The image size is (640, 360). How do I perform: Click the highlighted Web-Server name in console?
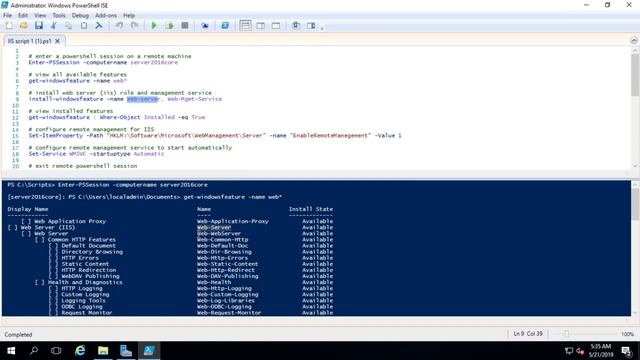(x=214, y=227)
